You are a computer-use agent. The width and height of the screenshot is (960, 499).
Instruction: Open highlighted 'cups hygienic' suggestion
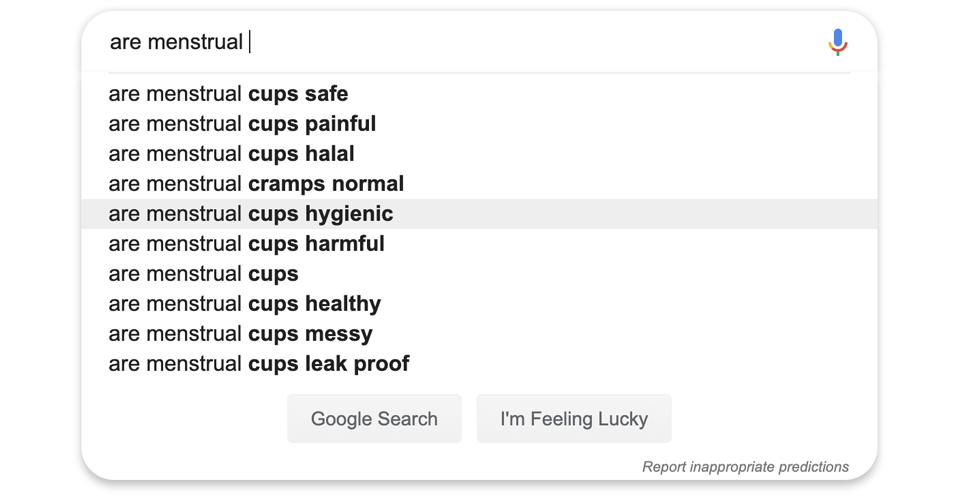tap(479, 214)
